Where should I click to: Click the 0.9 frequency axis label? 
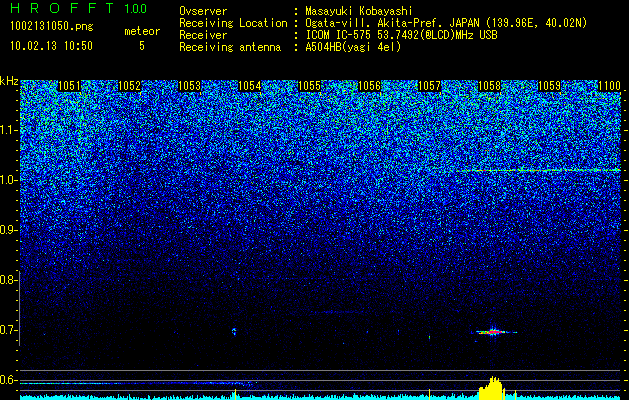click(8, 230)
